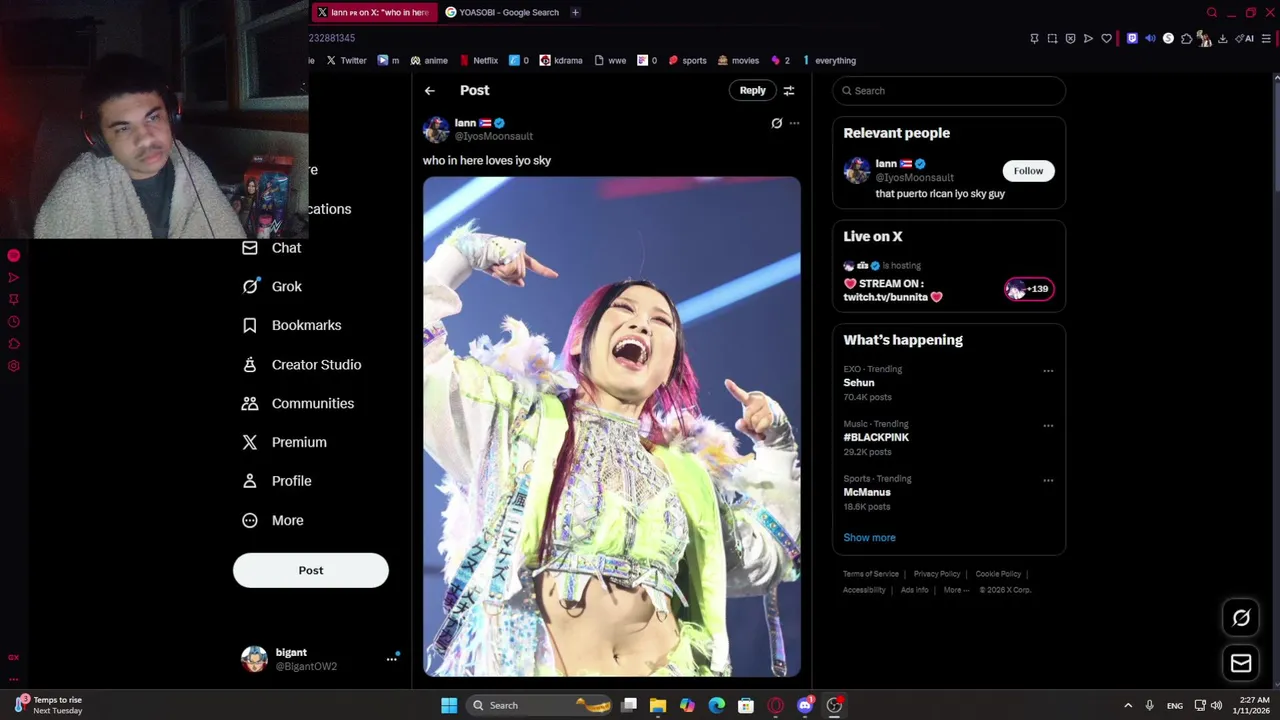1280x720 pixels.
Task: Click the heart bookmark icon in address bar
Action: click(1106, 39)
